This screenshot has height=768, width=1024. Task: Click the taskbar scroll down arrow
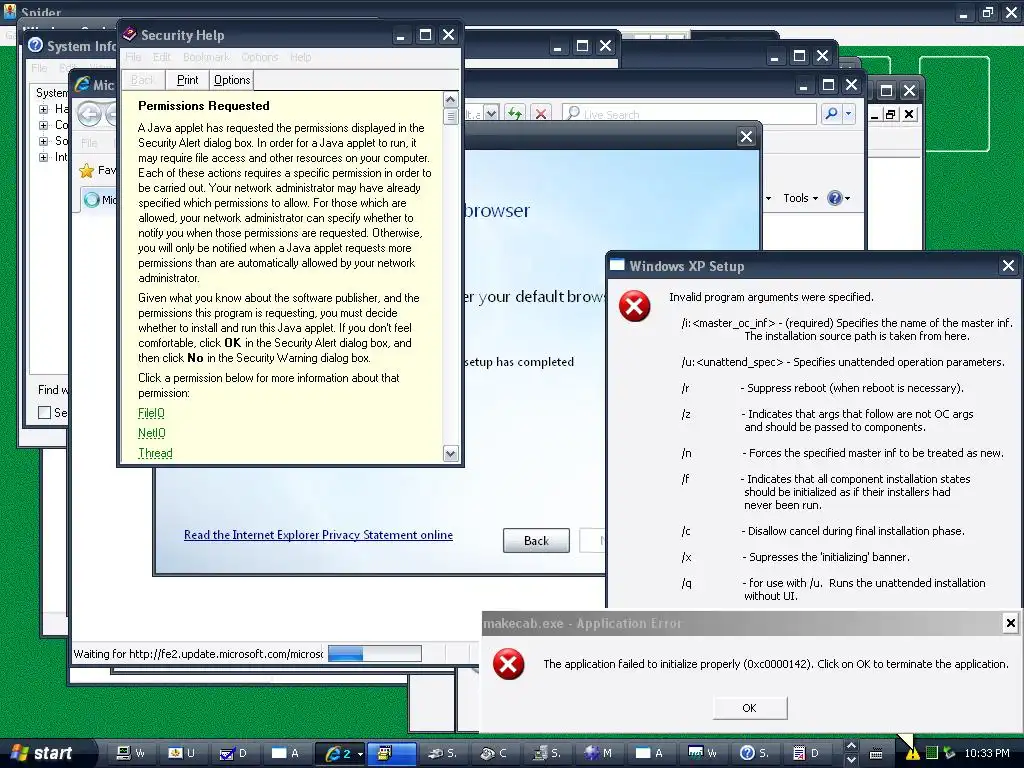click(851, 761)
